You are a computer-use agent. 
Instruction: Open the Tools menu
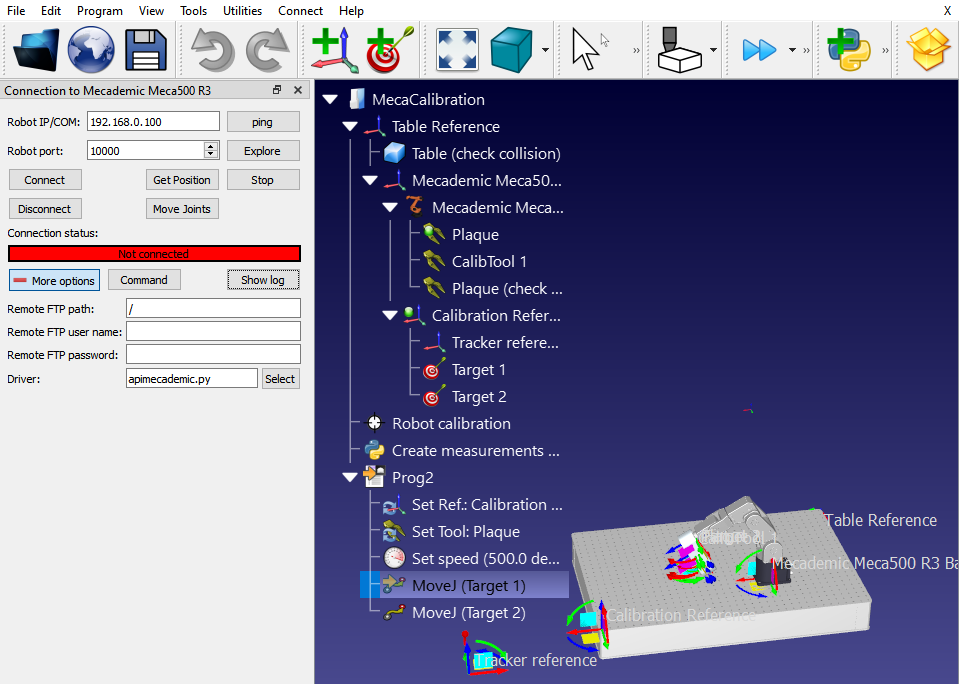click(x=193, y=11)
